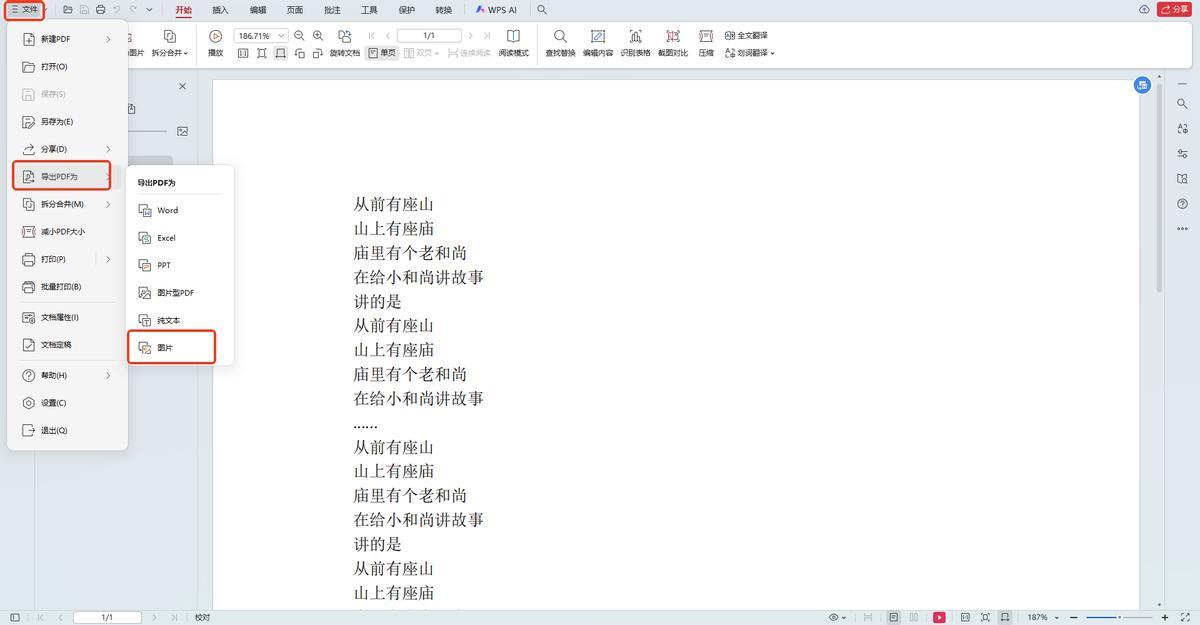Click the 识别表格 table recognition icon
Screen dimensions: 1200x625
point(635,37)
